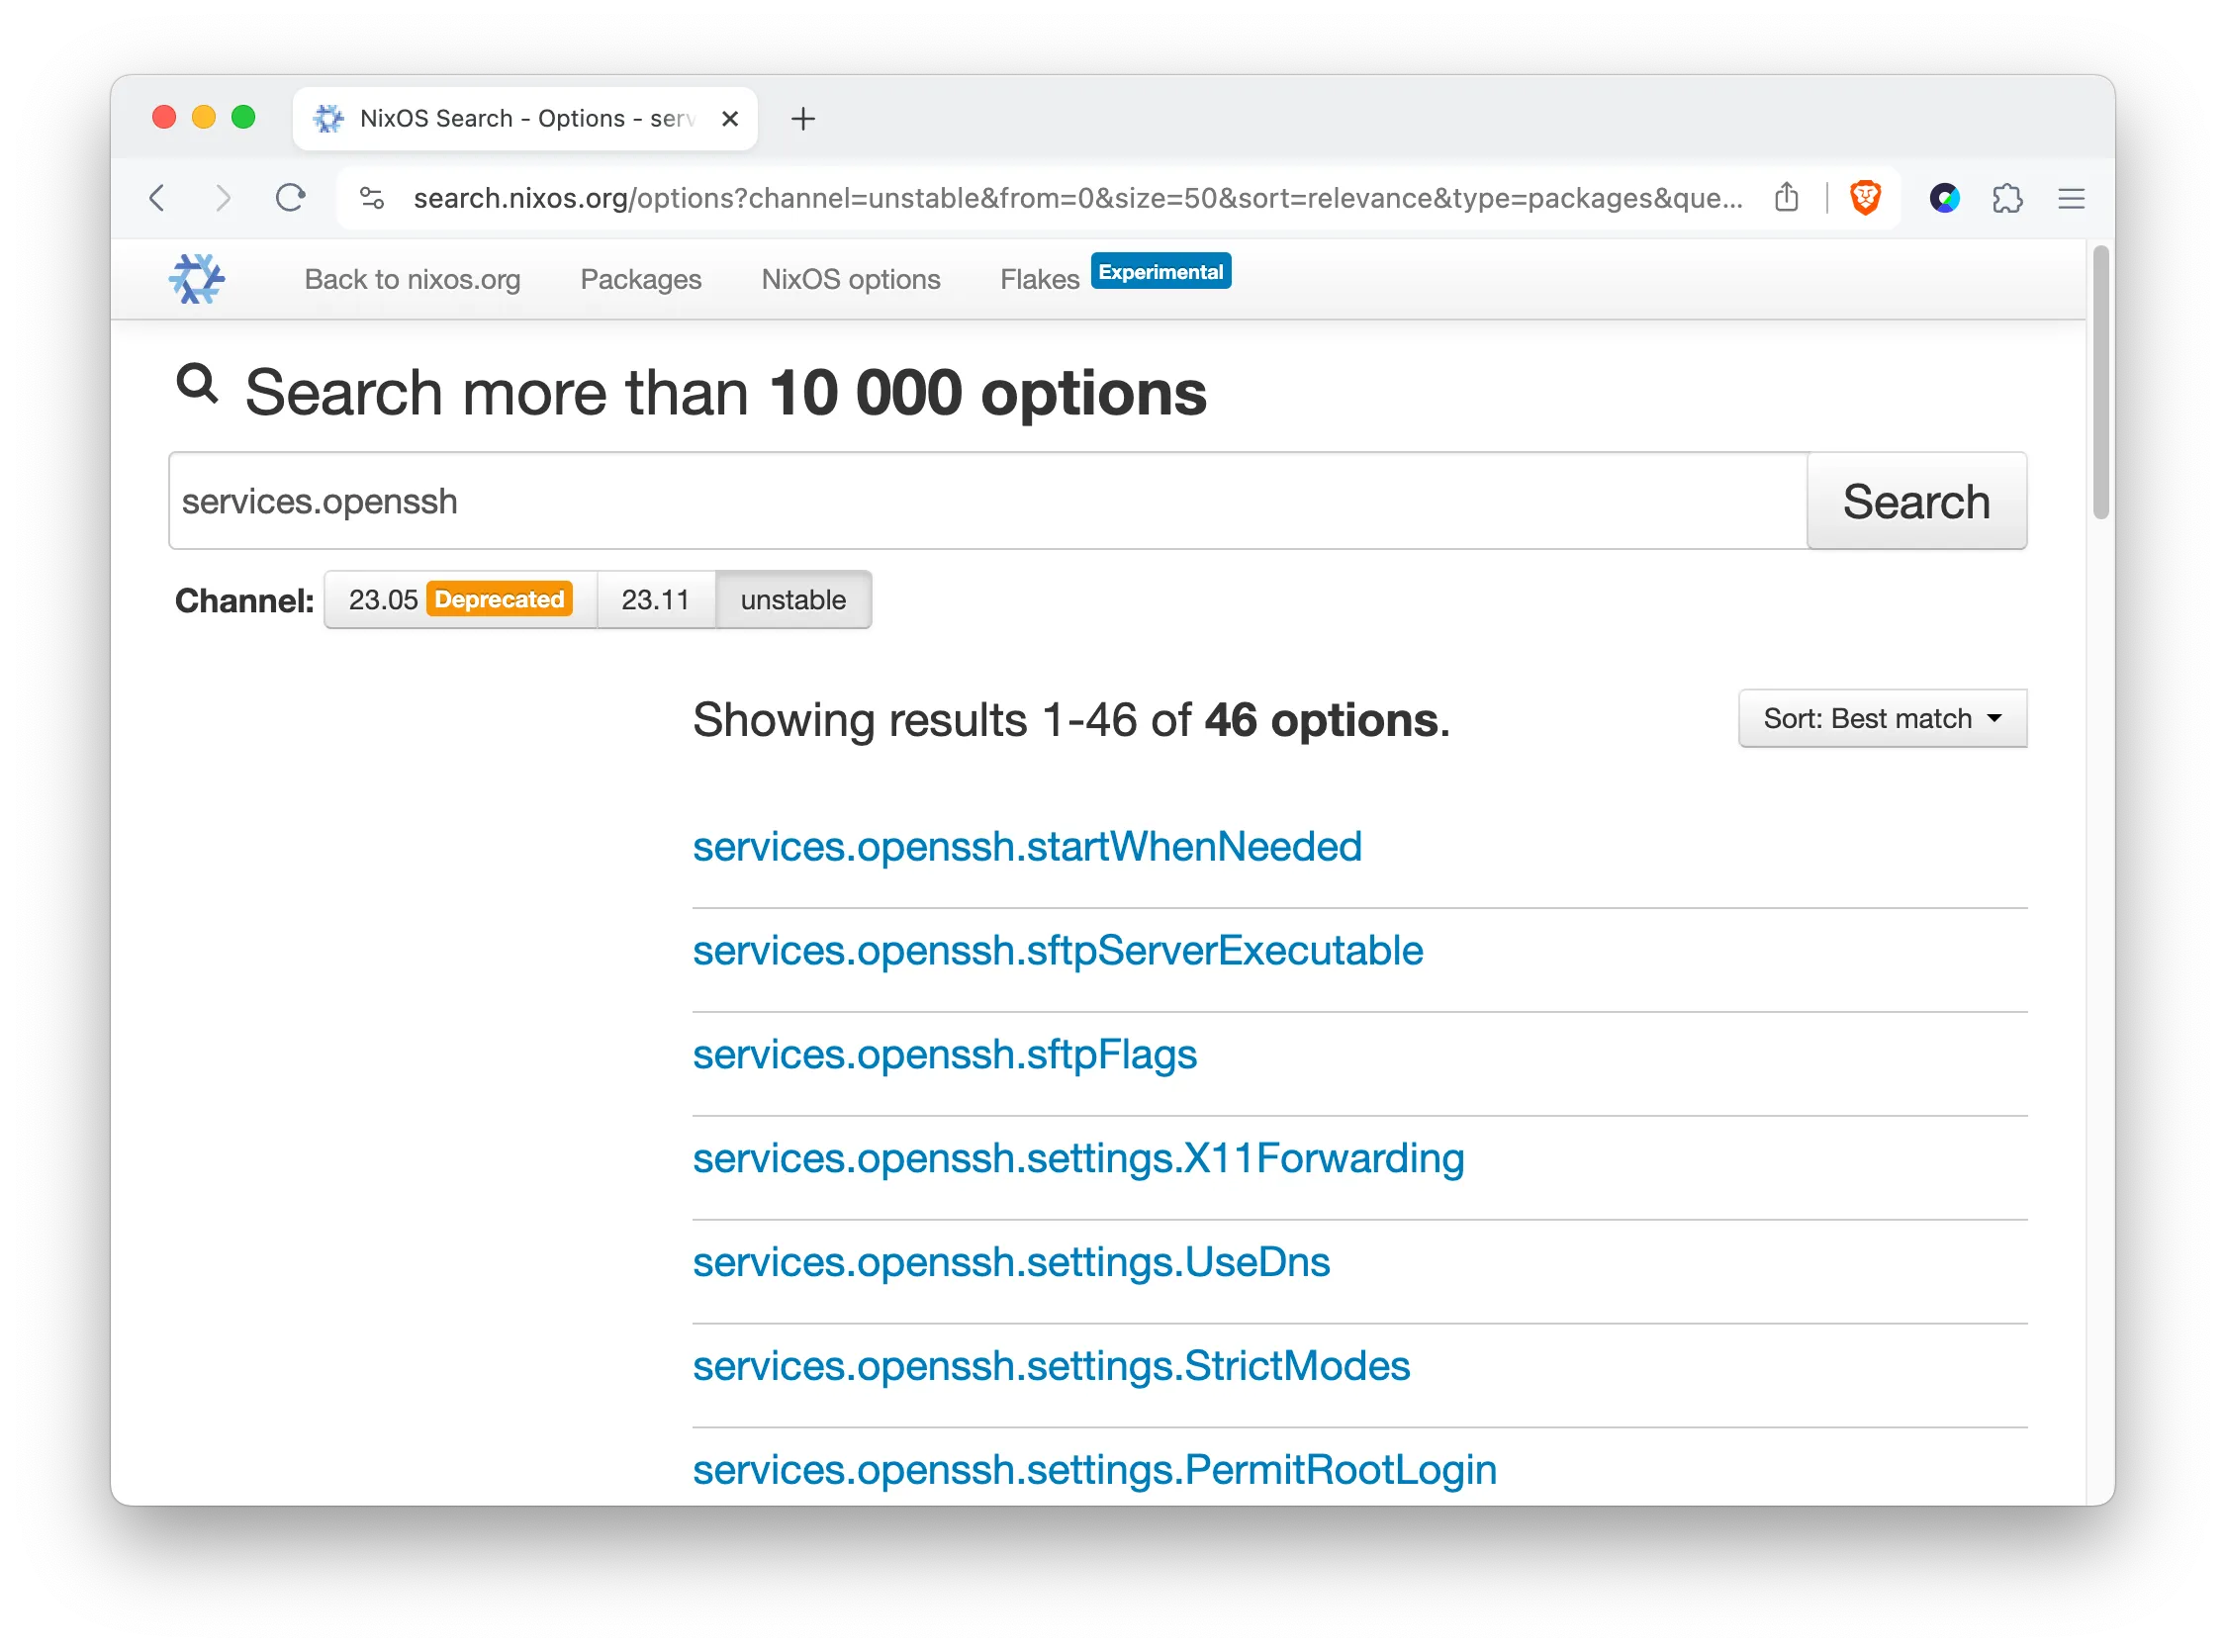The width and height of the screenshot is (2226, 1652).
Task: Click the Brave browser shield icon
Action: click(1865, 198)
